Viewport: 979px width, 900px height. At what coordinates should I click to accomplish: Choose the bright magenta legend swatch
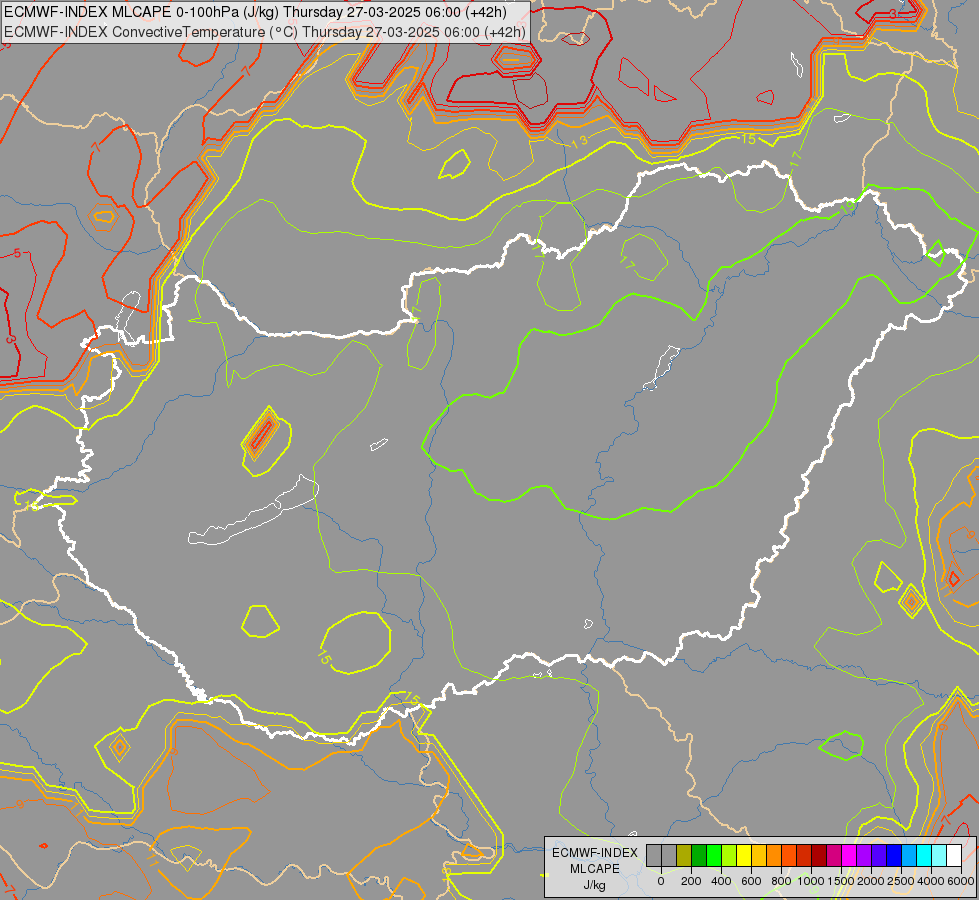point(850,855)
